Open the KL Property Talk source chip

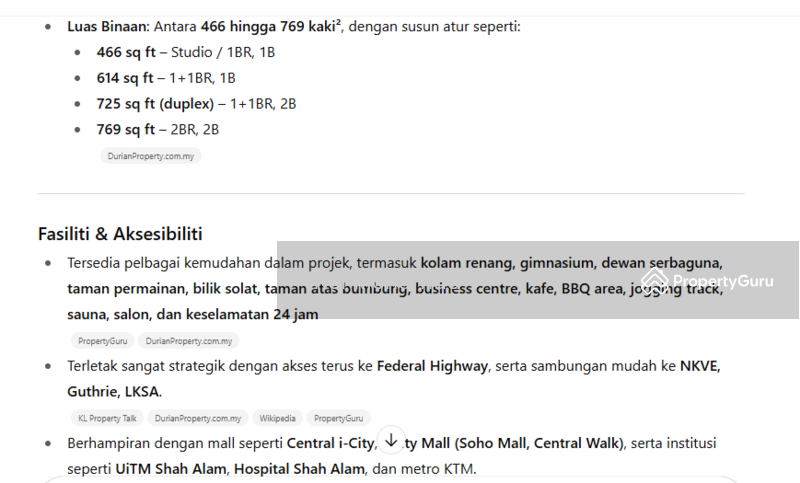click(107, 418)
